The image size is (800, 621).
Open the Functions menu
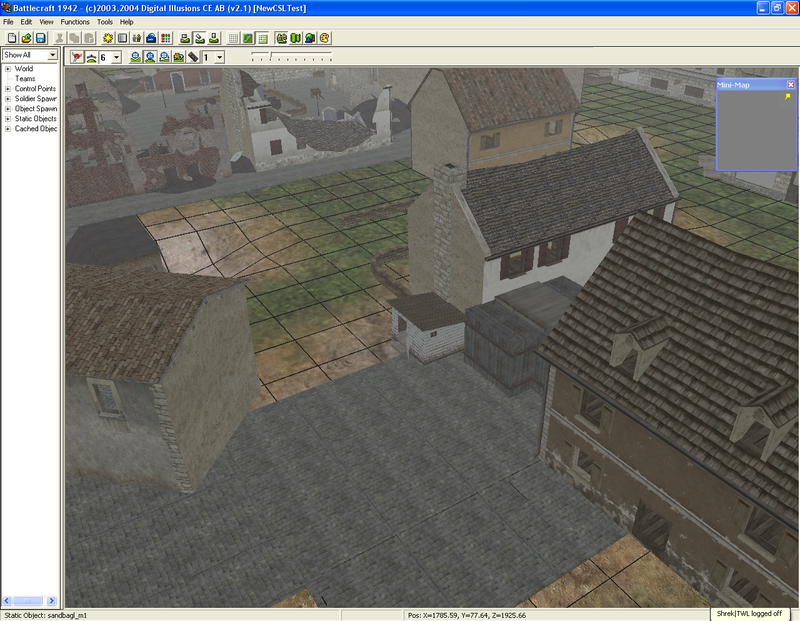tap(75, 22)
